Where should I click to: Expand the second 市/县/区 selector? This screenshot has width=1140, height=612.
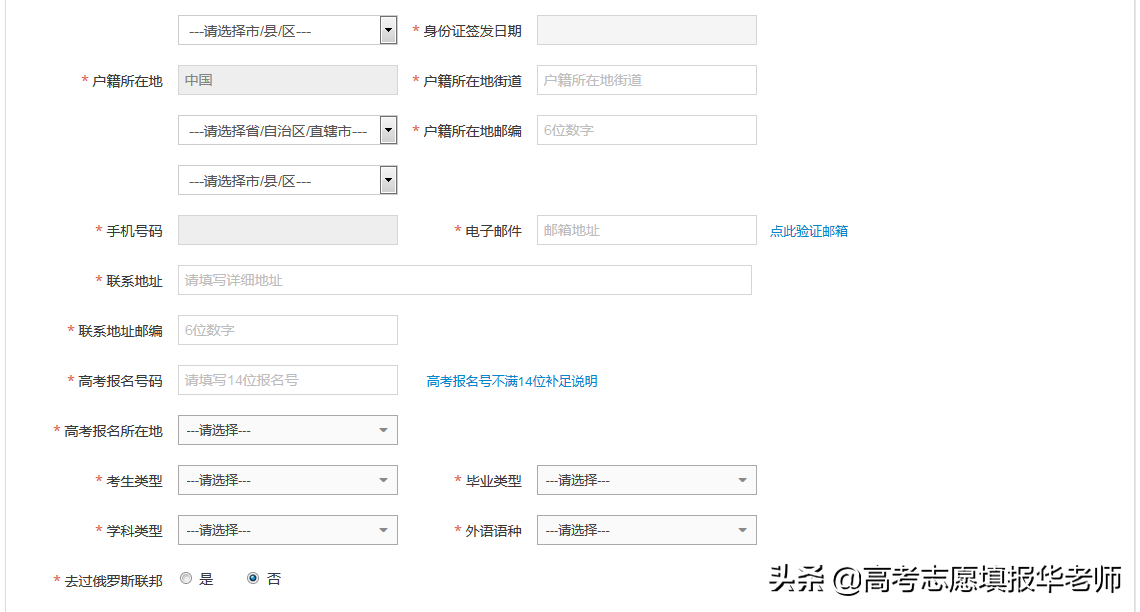[x=287, y=179]
